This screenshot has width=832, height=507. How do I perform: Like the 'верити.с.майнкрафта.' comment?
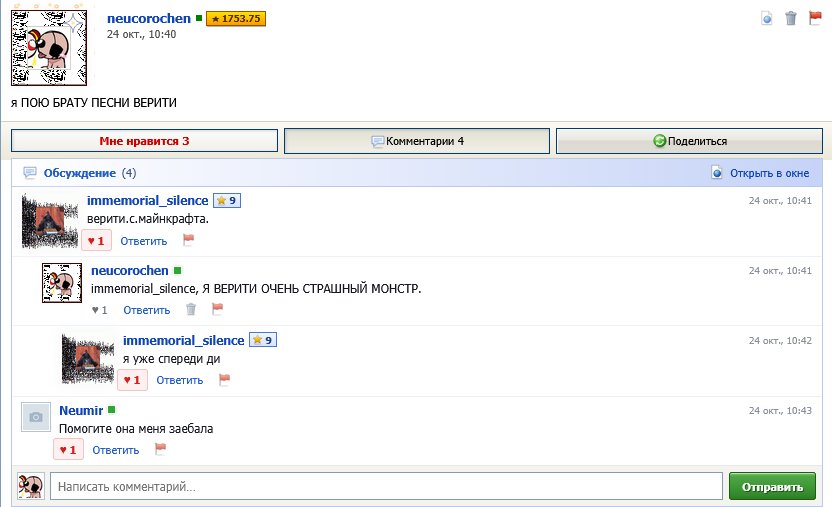pyautogui.click(x=96, y=241)
